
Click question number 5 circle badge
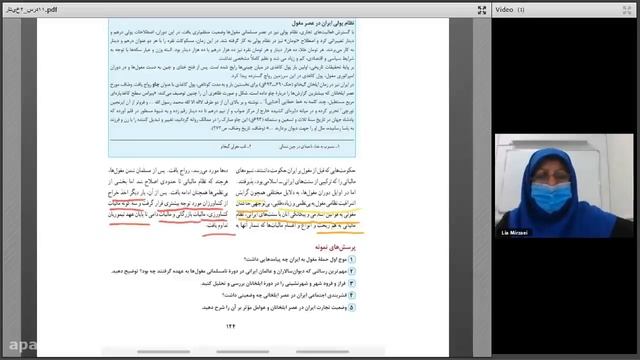point(351,307)
